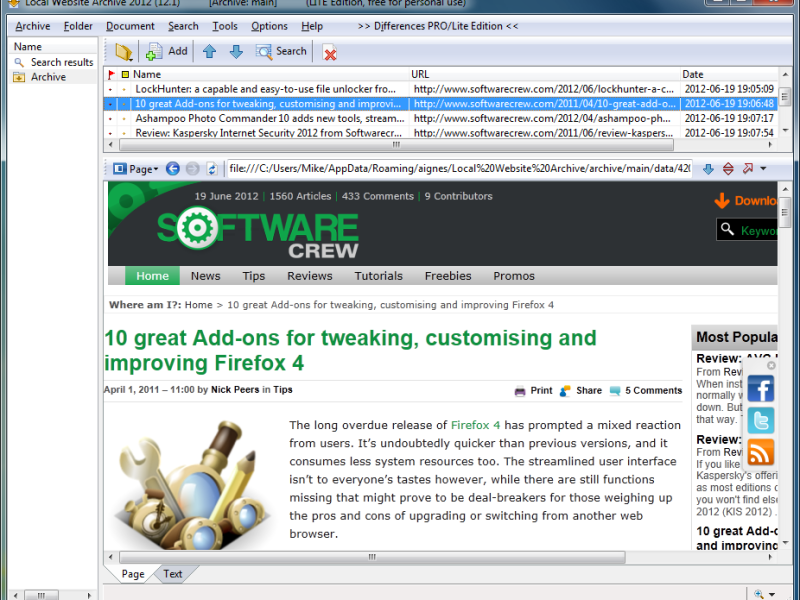Open the Tips nav item

click(254, 276)
